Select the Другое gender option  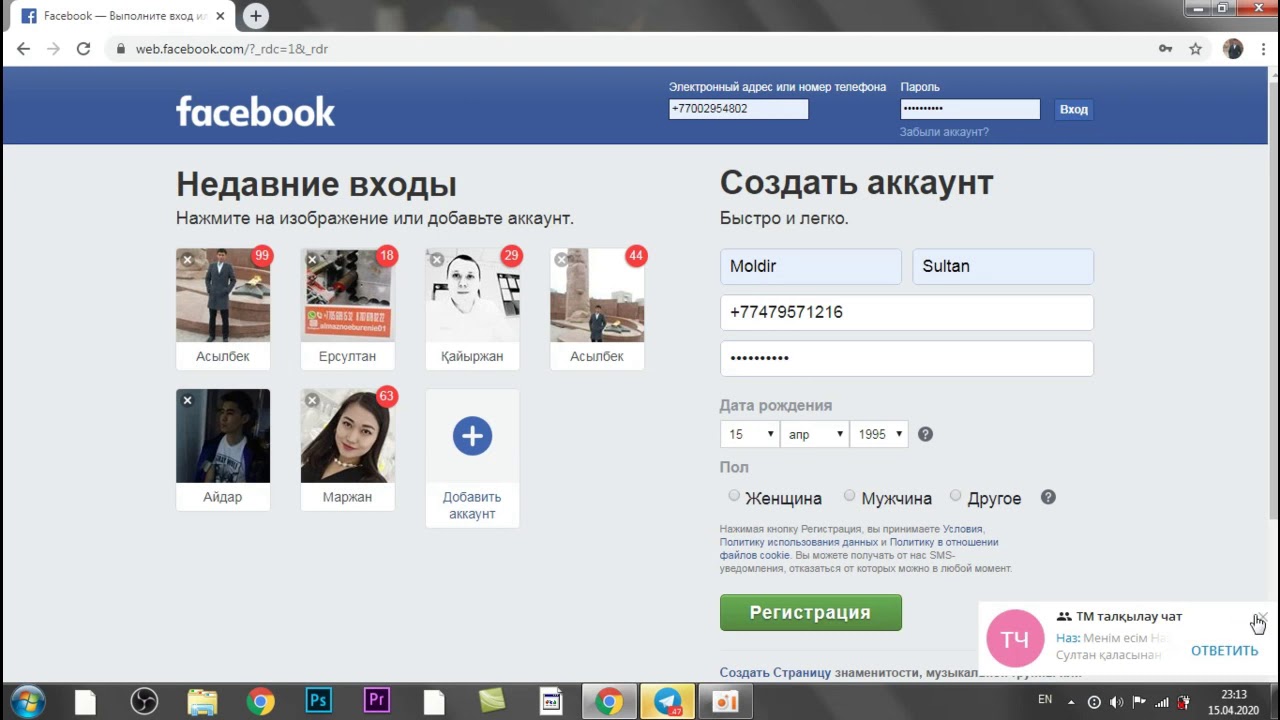[x=955, y=496]
